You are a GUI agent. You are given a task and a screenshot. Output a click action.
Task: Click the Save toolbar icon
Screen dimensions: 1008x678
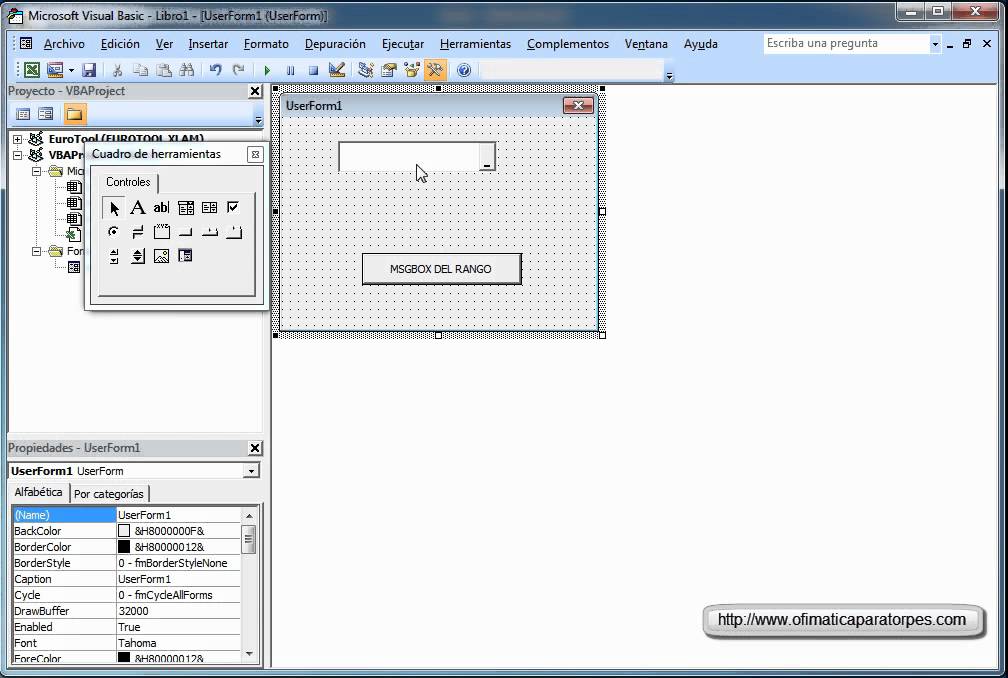click(89, 70)
